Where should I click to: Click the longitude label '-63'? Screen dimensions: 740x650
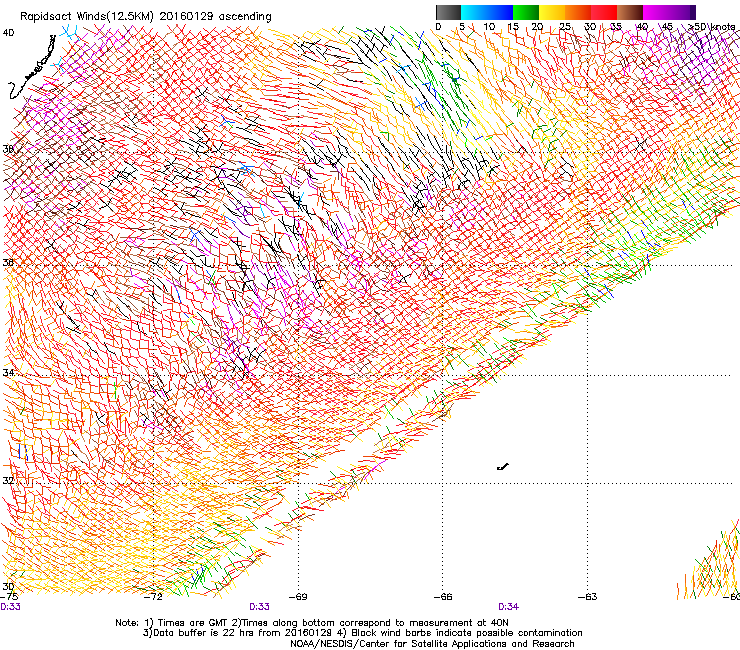[588, 596]
